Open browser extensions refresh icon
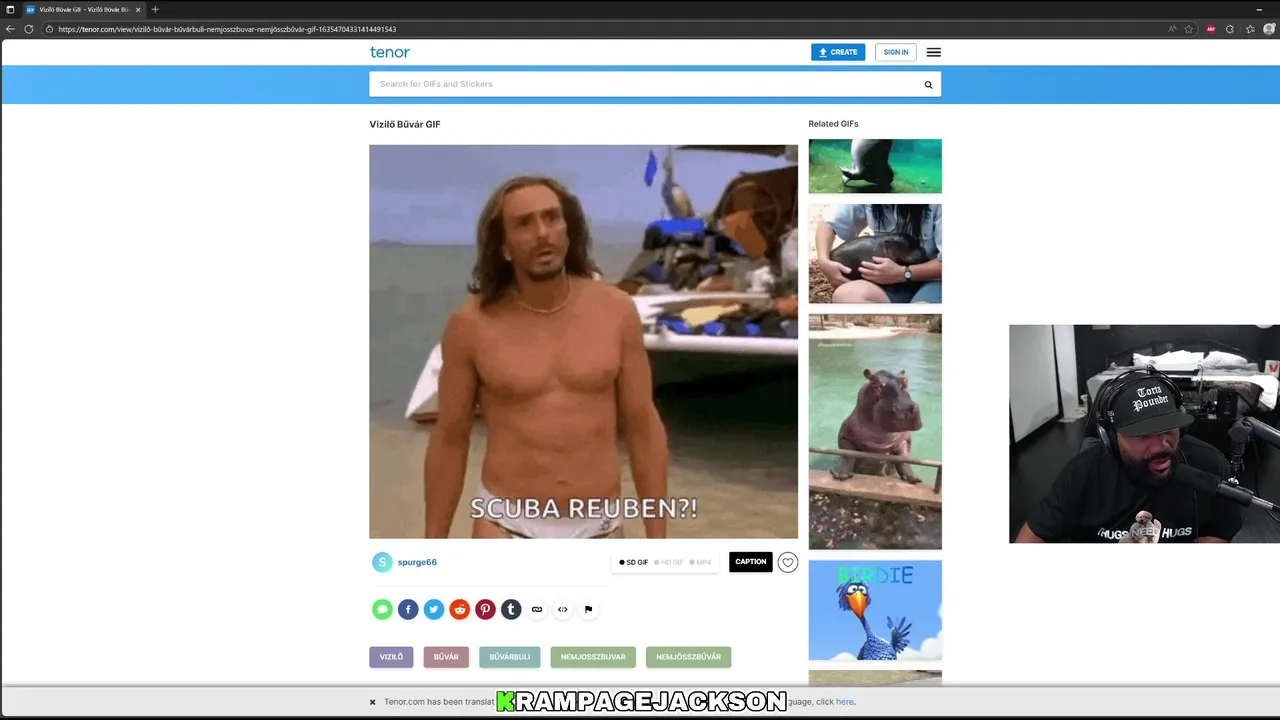The height and width of the screenshot is (720, 1280). click(1230, 29)
